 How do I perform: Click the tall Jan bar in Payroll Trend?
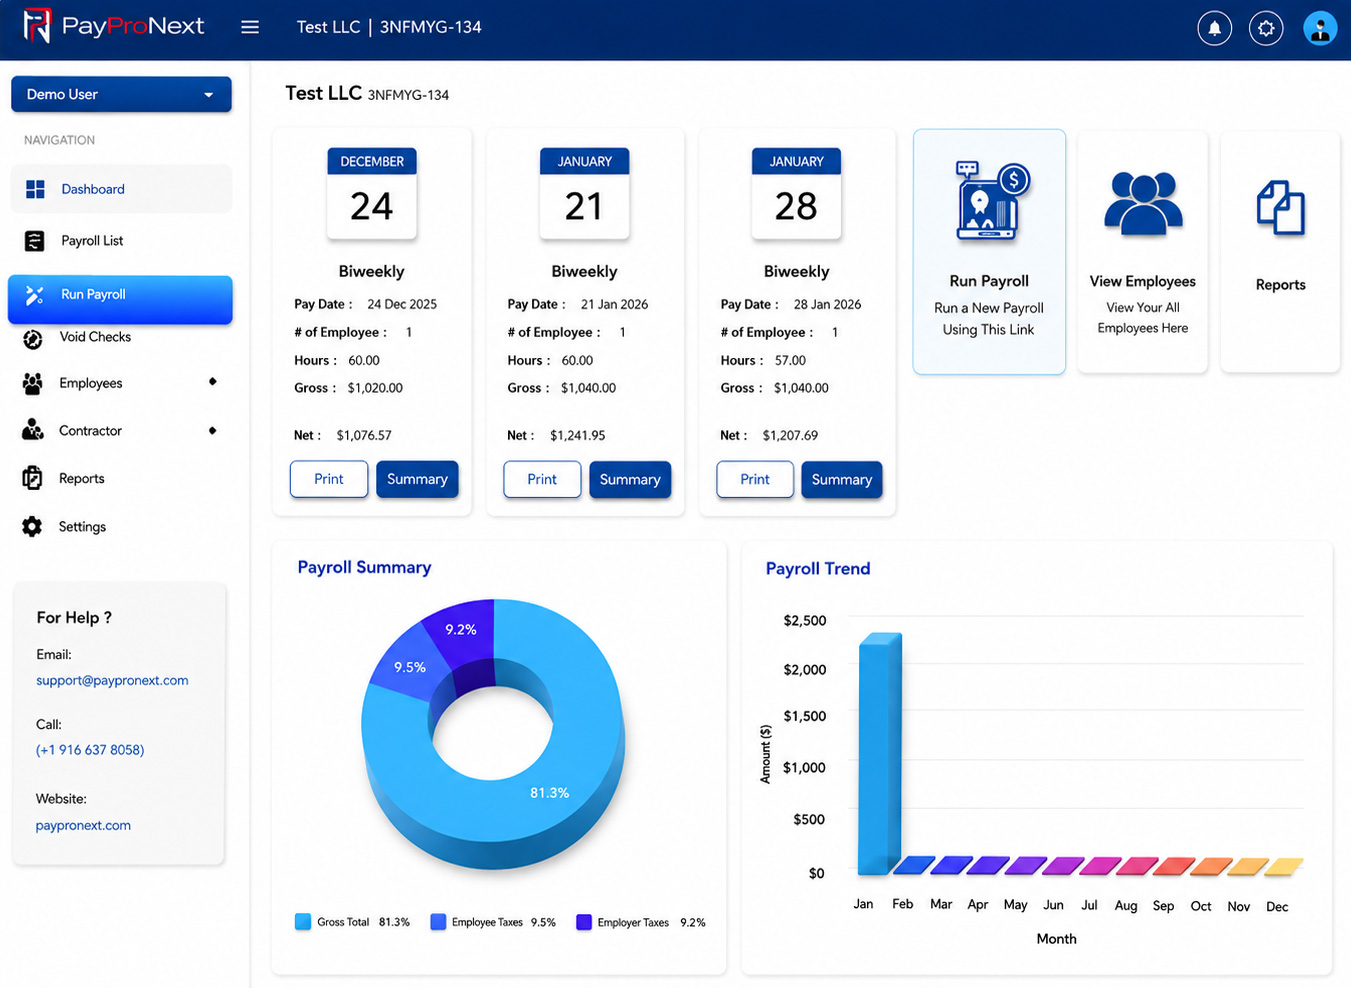pyautogui.click(x=880, y=753)
